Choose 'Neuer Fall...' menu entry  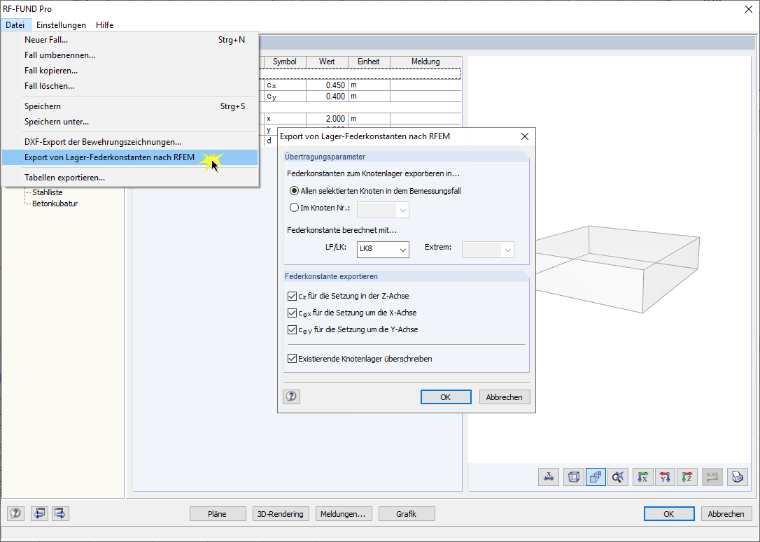[x=130, y=40]
